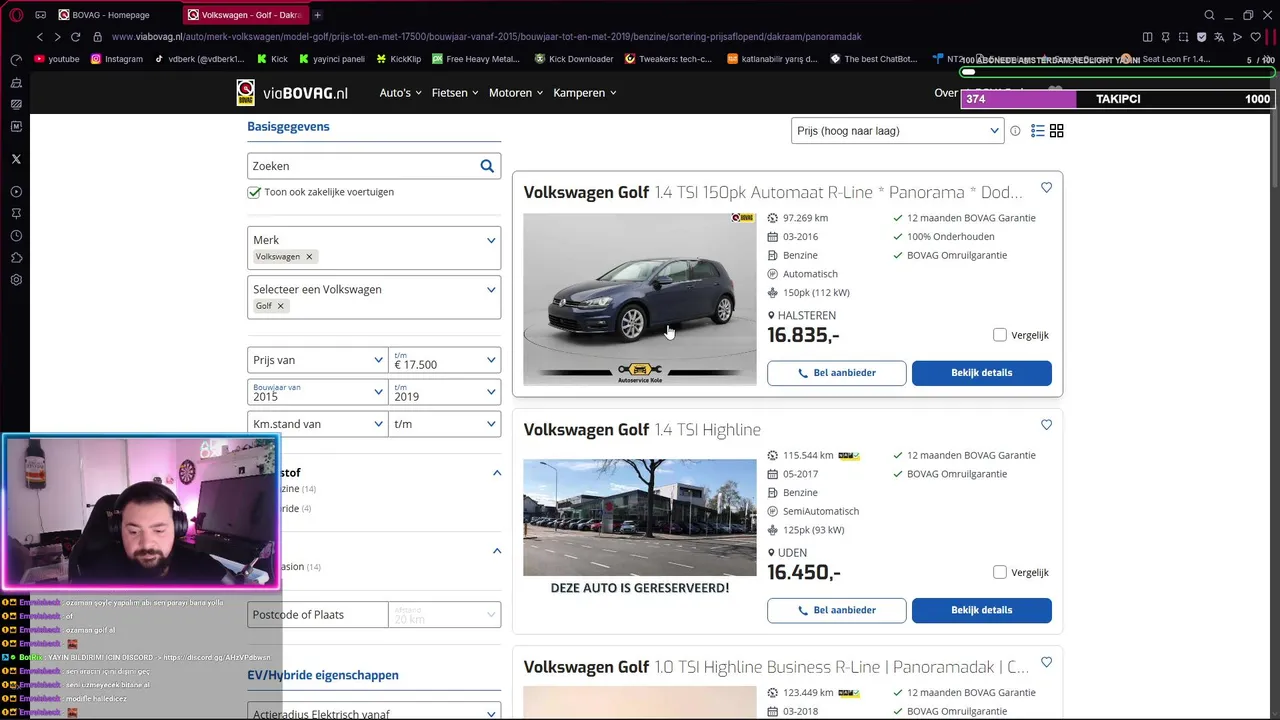The width and height of the screenshot is (1280, 720).
Task: Open the Free Heavy Metal bookmark
Action: (x=476, y=59)
